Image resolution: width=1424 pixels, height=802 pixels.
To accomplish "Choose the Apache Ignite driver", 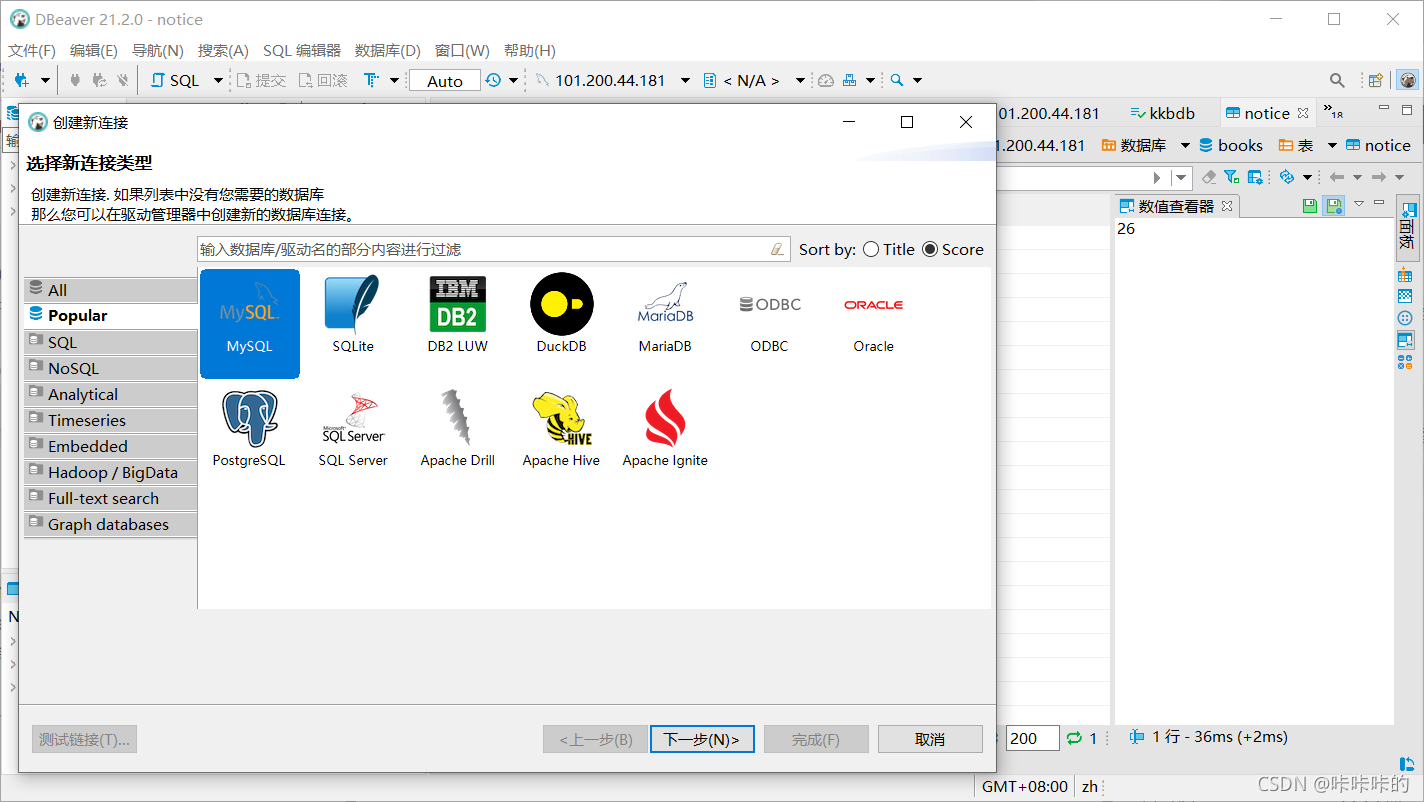I will (665, 428).
